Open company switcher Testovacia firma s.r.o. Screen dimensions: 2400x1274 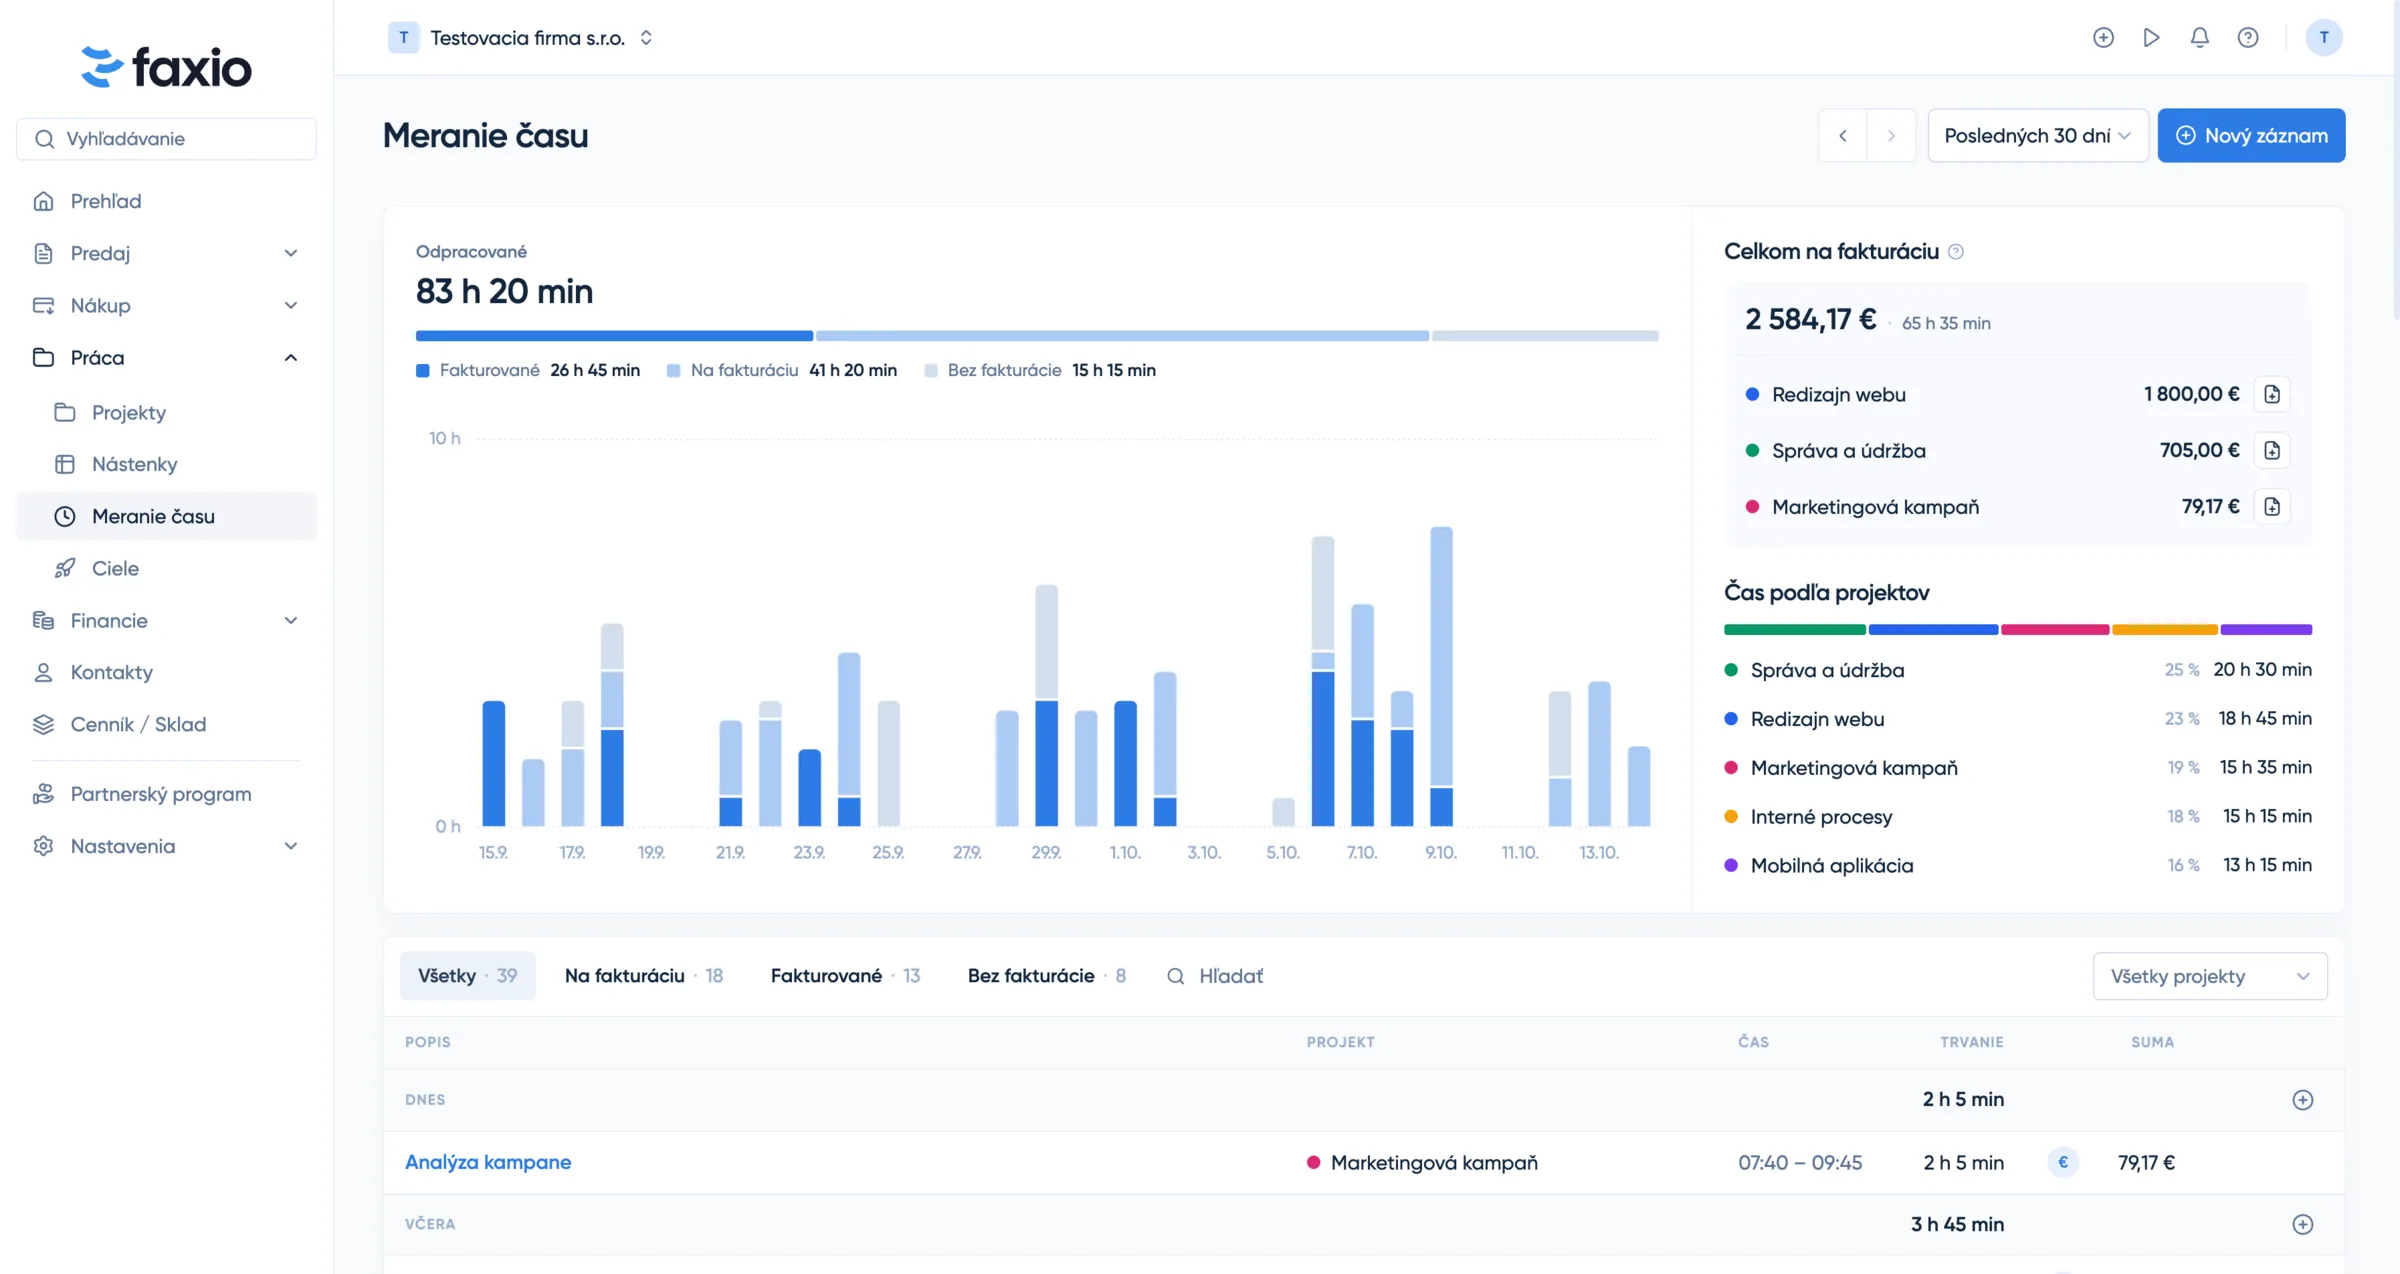click(521, 38)
